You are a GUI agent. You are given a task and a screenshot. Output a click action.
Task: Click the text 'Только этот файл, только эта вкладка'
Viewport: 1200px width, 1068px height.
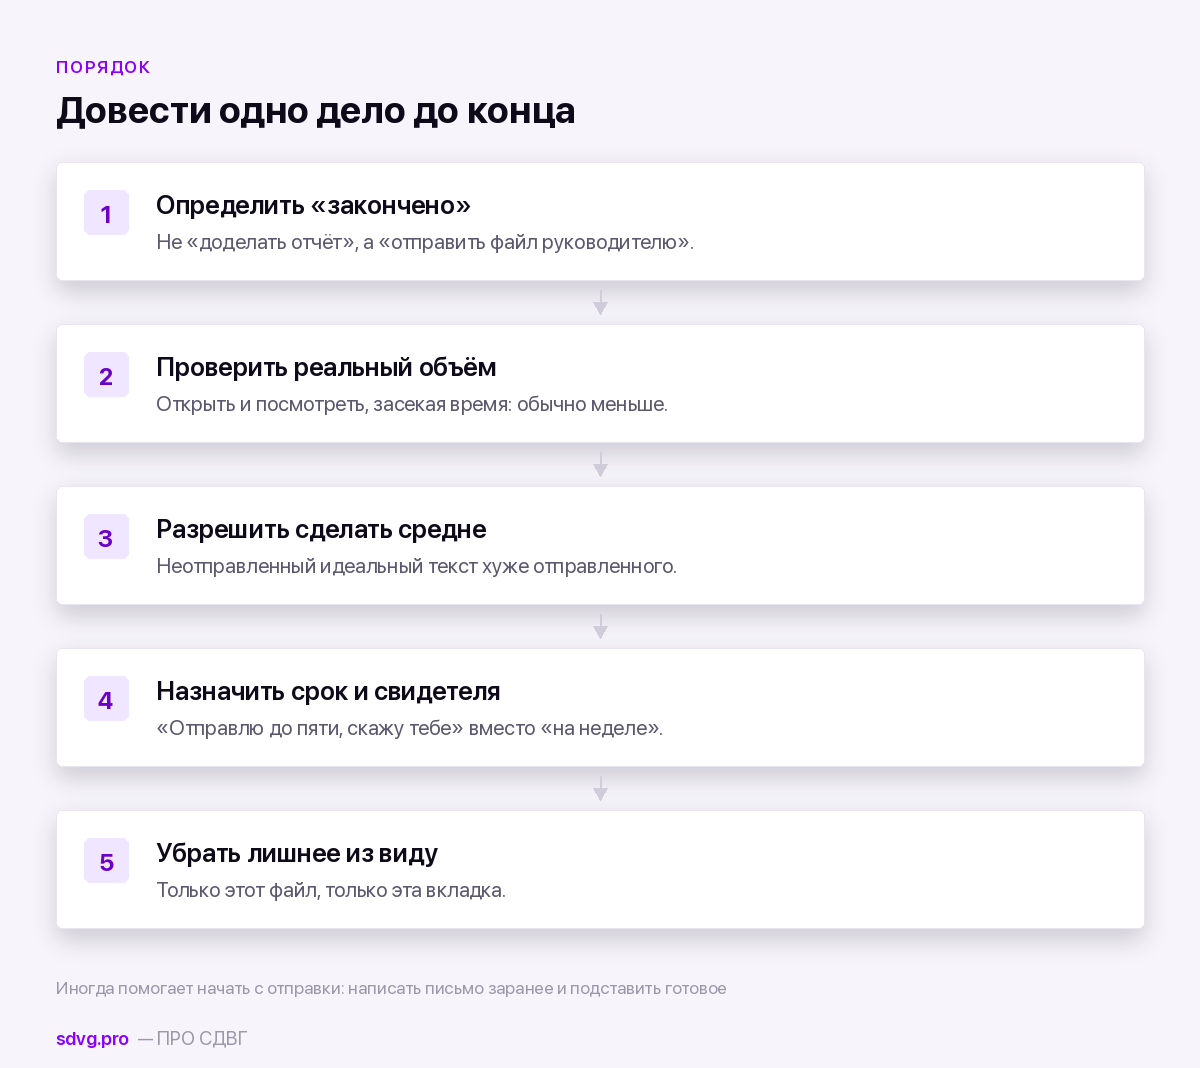[x=329, y=890]
